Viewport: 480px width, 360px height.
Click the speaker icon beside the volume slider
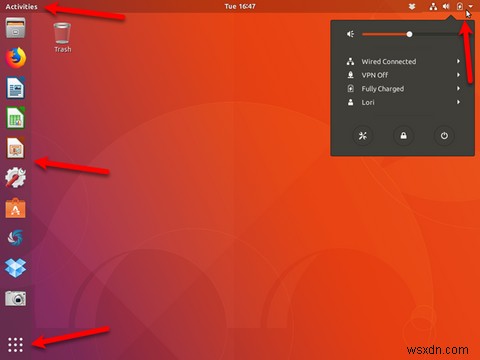tap(350, 34)
